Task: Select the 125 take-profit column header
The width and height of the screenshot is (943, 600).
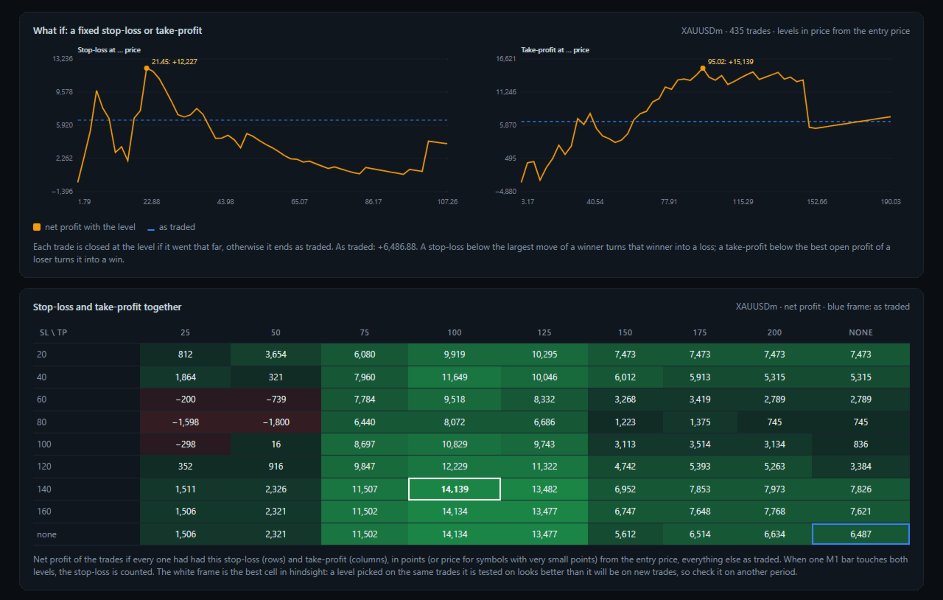Action: (x=544, y=332)
